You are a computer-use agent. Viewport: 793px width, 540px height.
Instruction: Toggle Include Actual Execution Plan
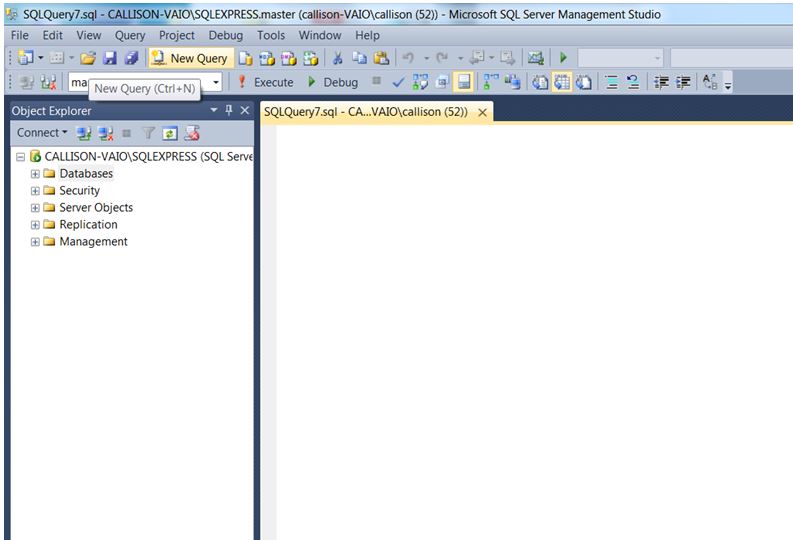pos(491,82)
